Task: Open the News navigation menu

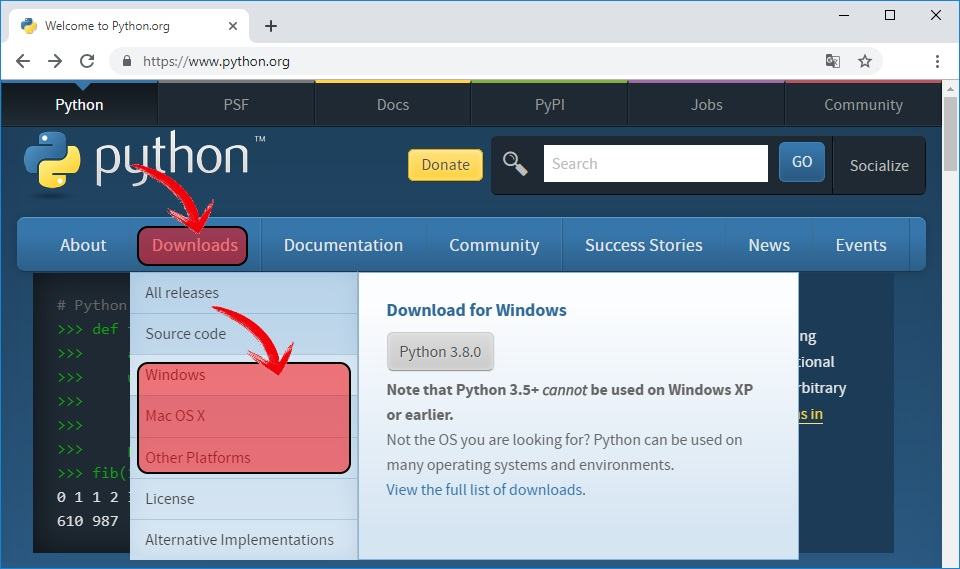Action: coord(769,245)
